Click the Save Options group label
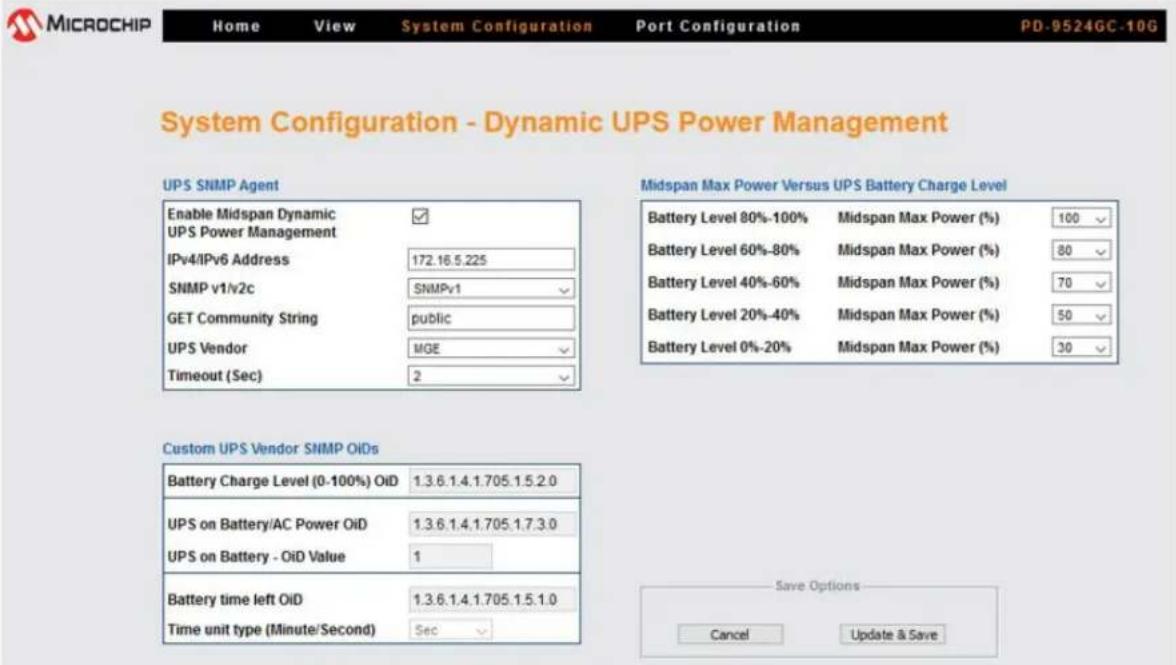 tap(818, 586)
